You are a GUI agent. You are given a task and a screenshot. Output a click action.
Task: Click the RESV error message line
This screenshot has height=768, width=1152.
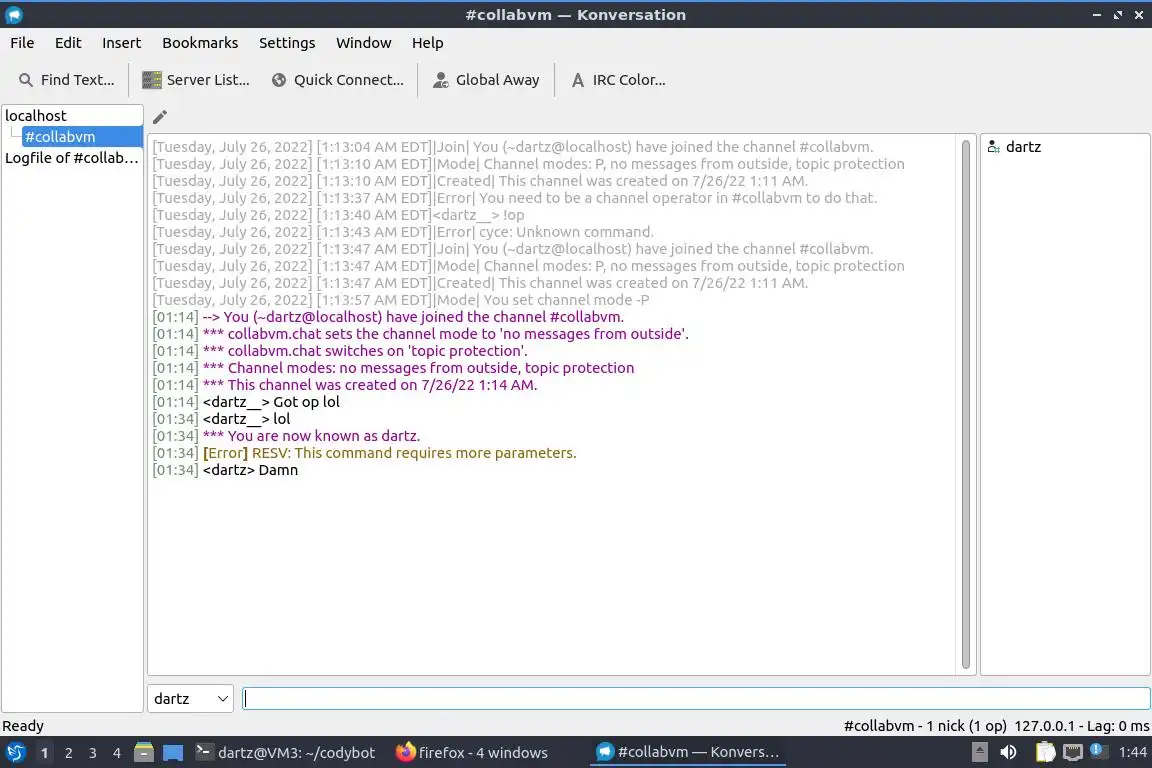[364, 453]
